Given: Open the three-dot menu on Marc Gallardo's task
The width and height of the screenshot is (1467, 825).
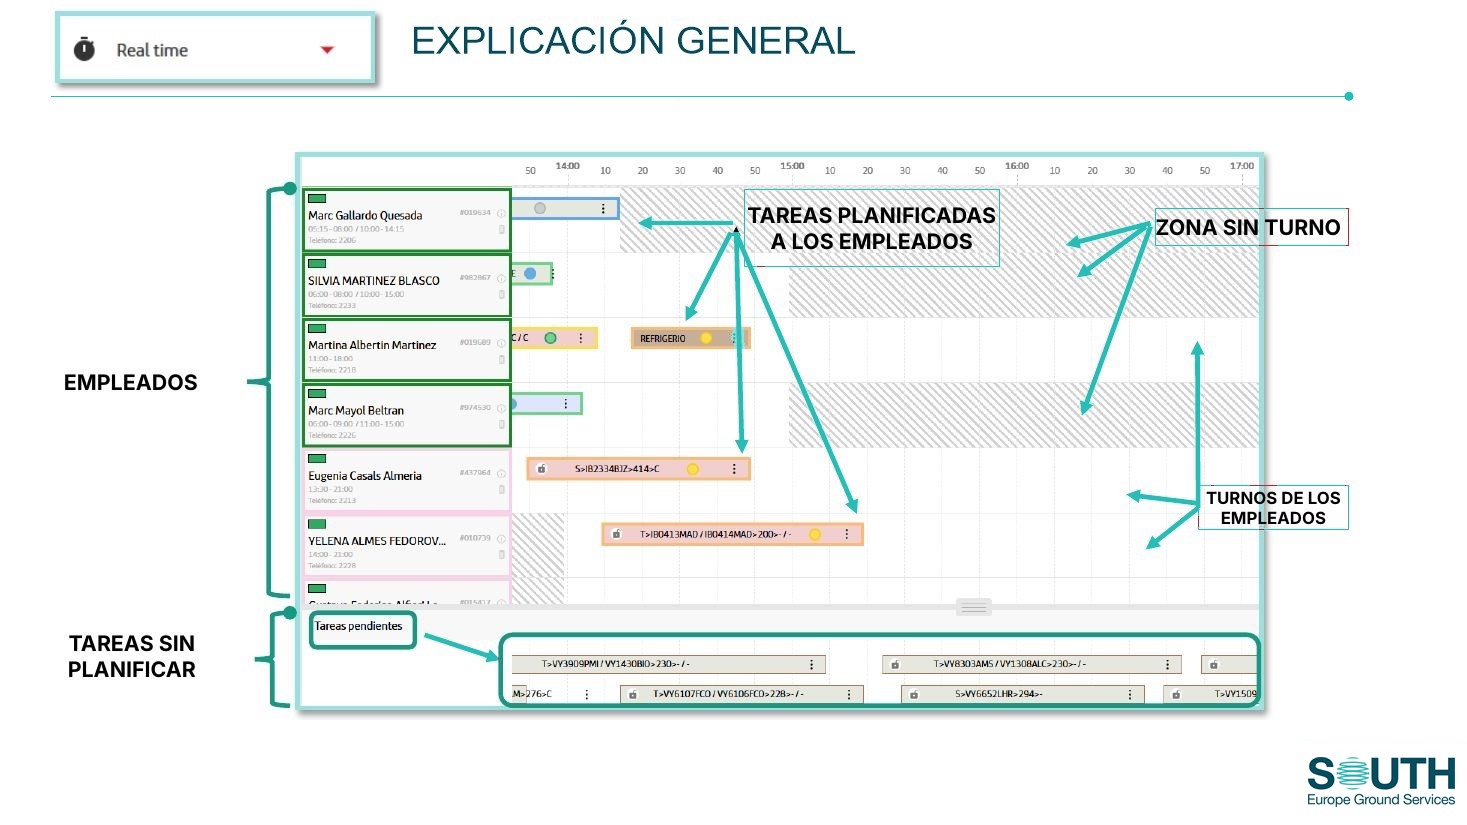Looking at the screenshot, I should (x=603, y=209).
